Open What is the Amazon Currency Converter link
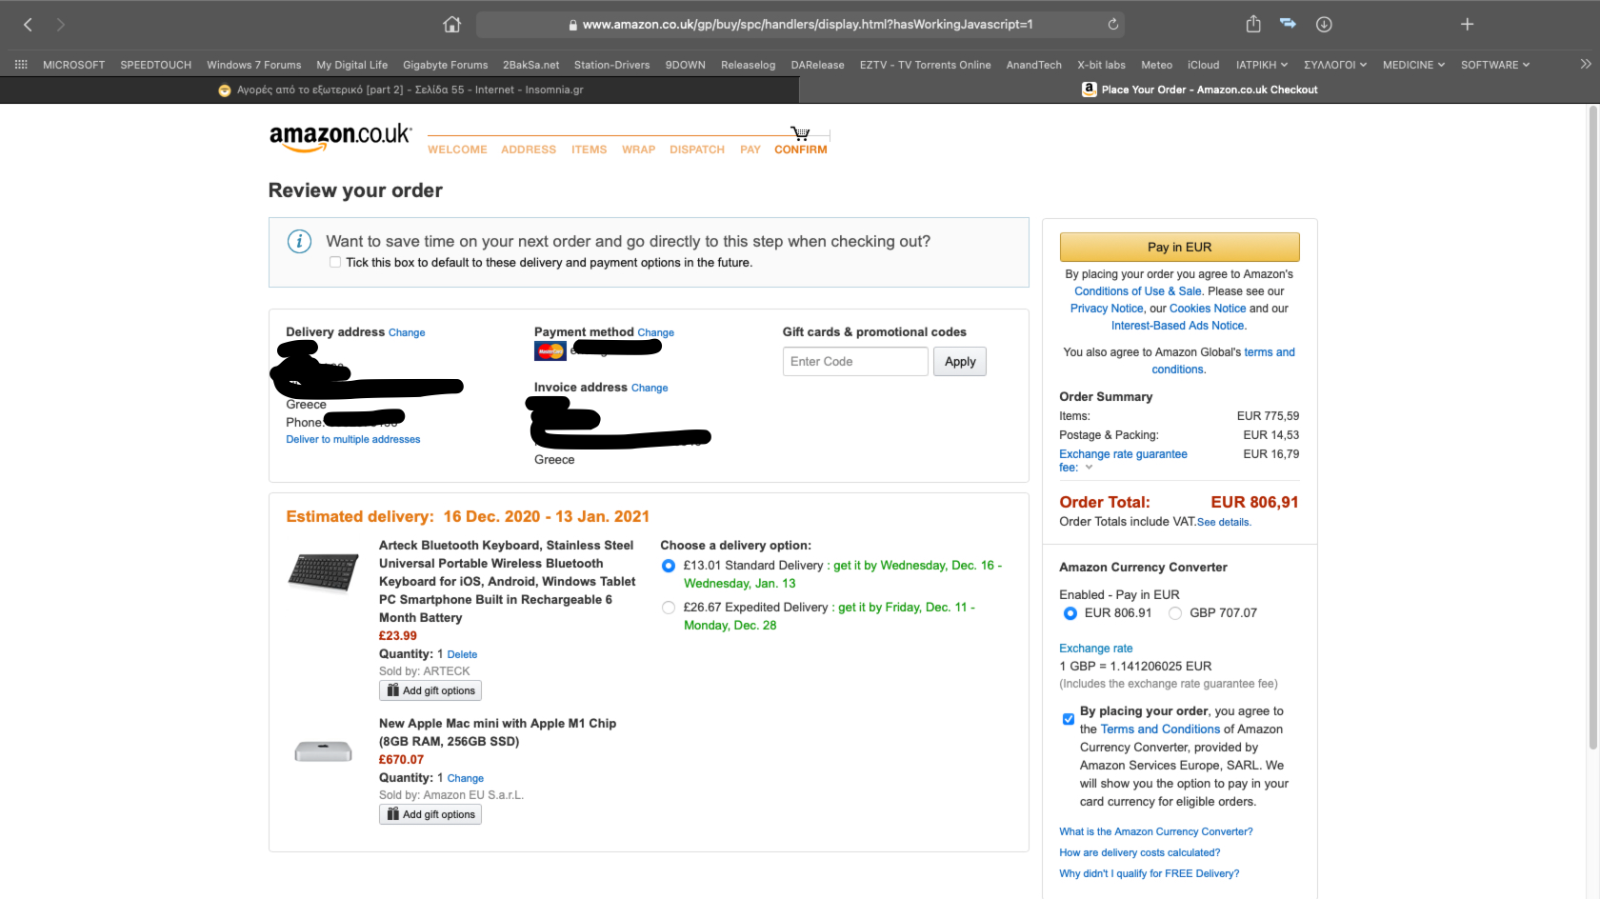The image size is (1600, 899). tap(1156, 831)
